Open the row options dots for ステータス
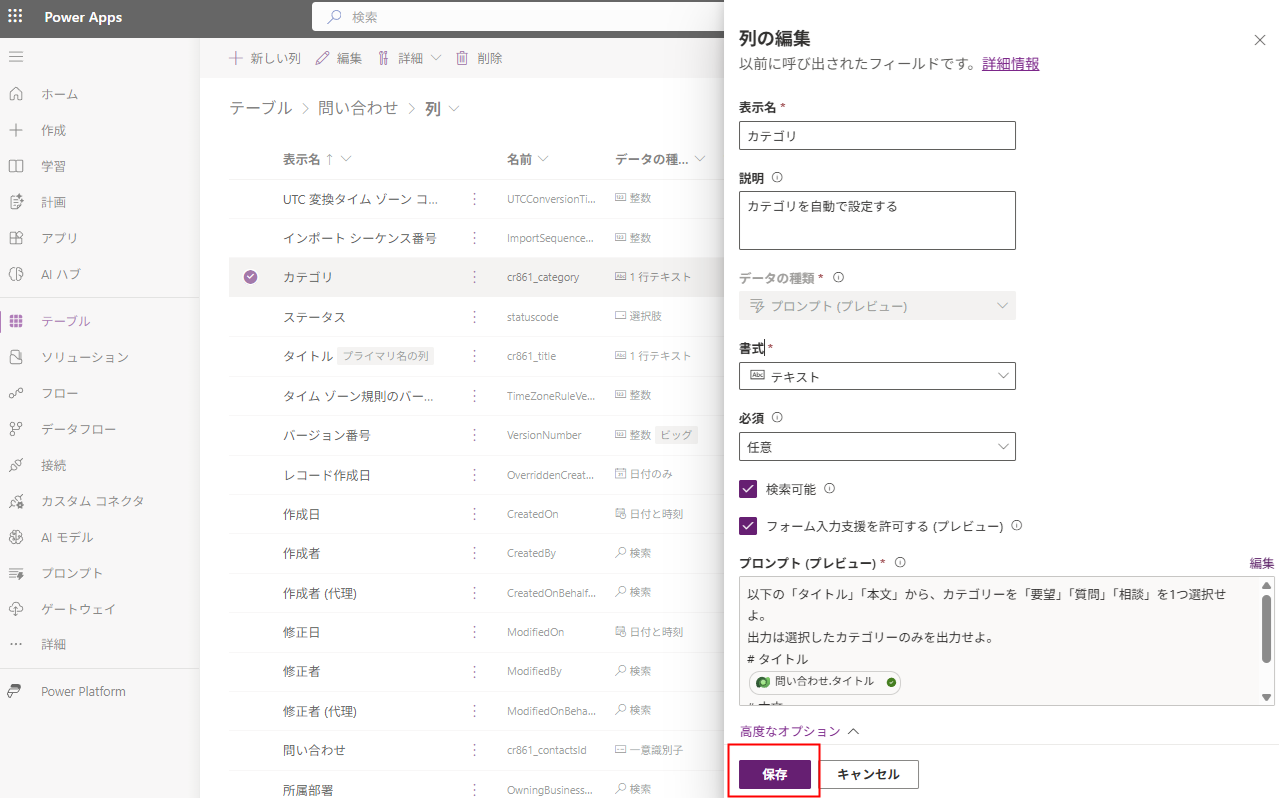This screenshot has height=798, width=1279. coord(474,317)
